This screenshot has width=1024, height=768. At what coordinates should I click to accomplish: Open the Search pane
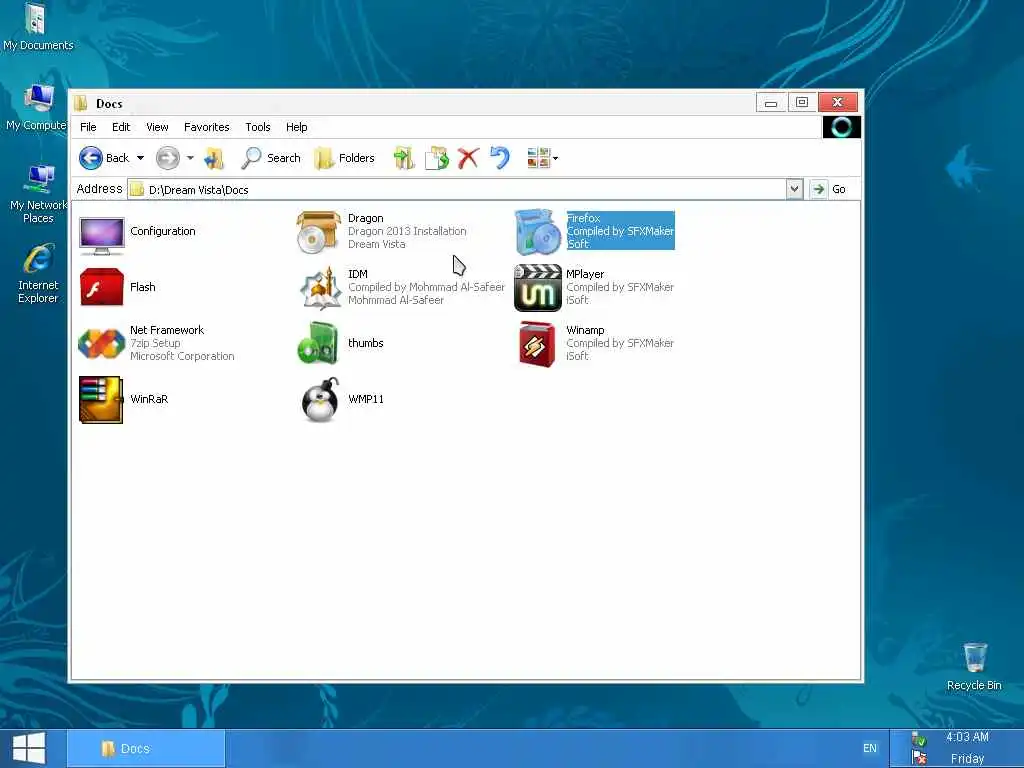tap(271, 158)
